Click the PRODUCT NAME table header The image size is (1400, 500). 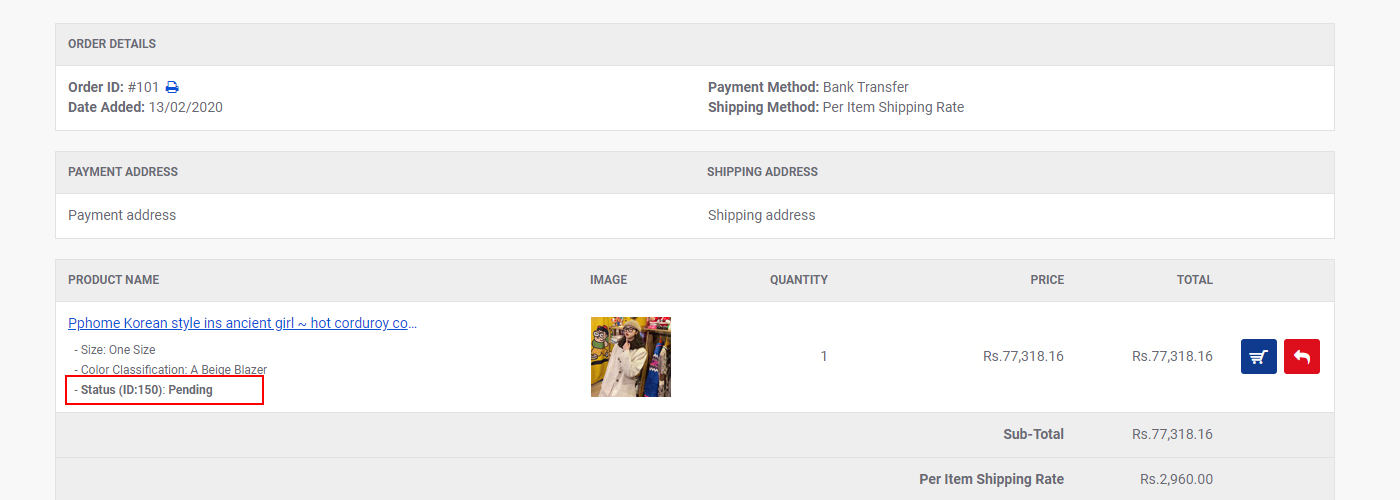114,280
